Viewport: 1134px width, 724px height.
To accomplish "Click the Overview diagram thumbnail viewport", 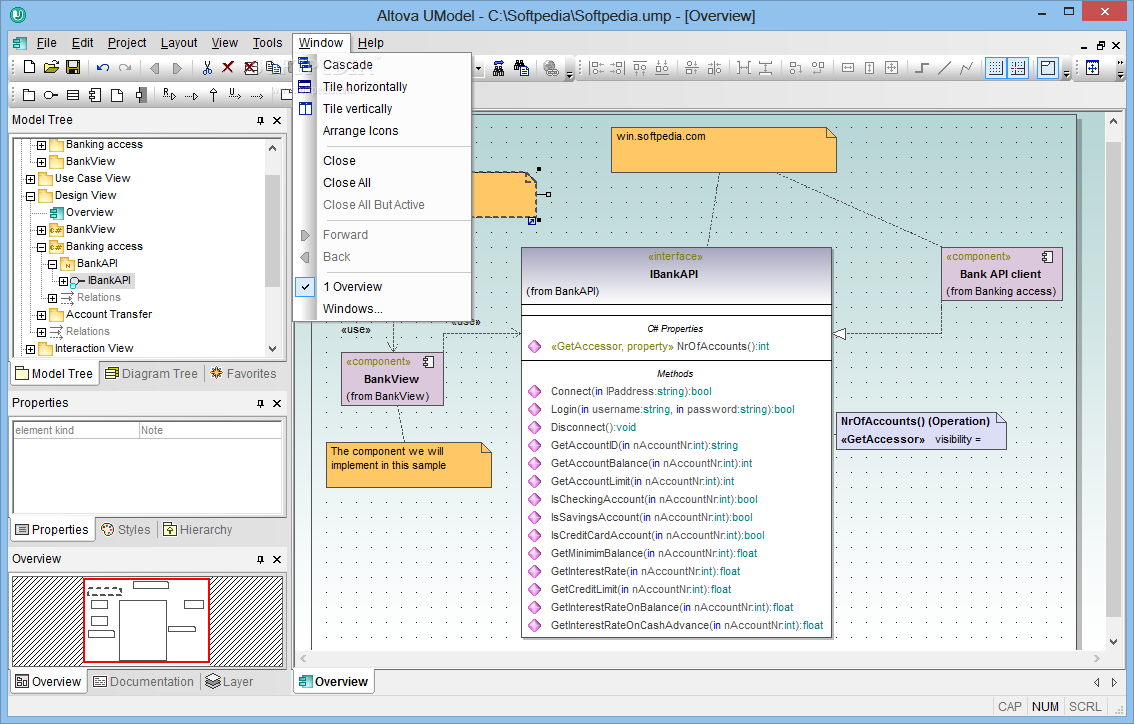I will click(146, 621).
